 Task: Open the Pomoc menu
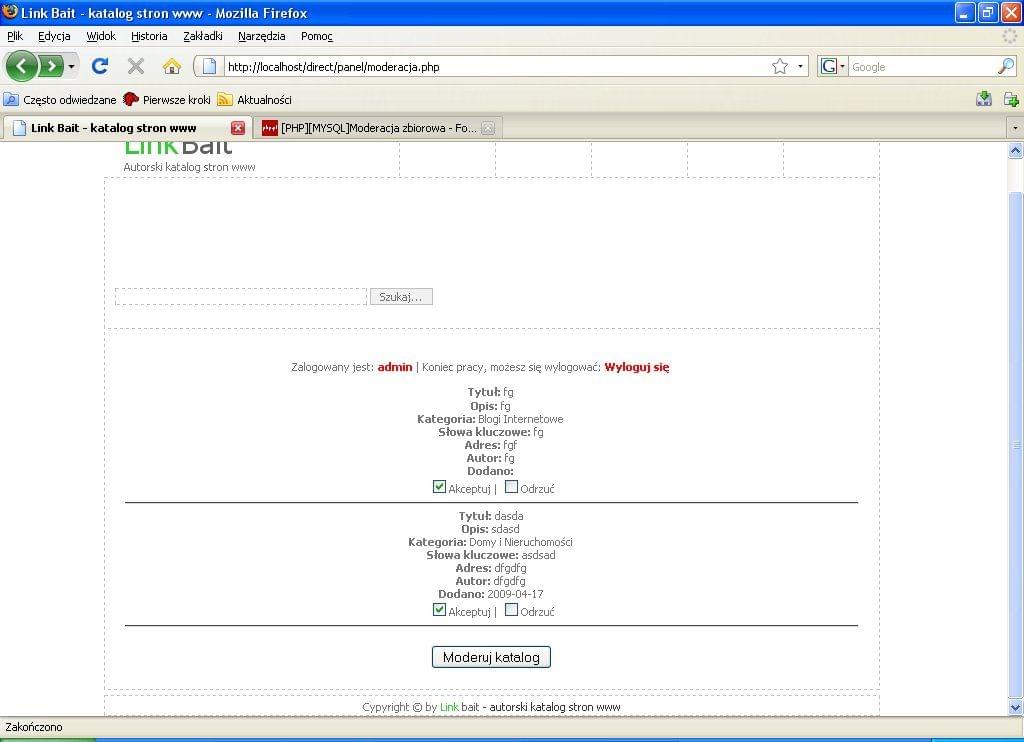(317, 36)
